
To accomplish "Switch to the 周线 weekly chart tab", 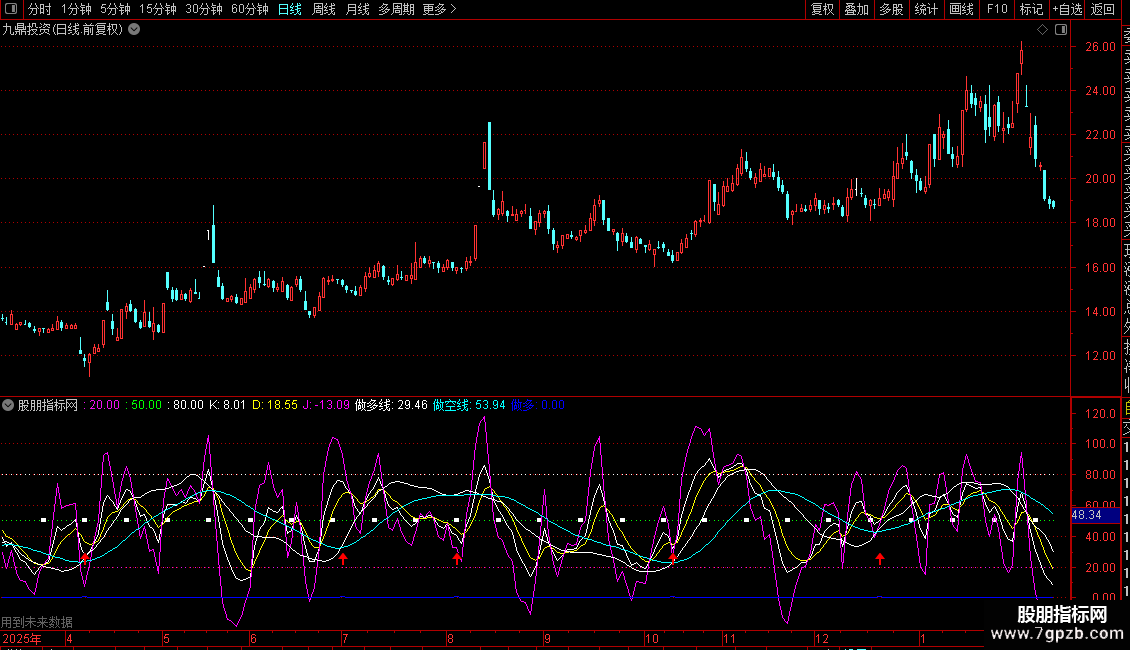I will coord(324,9).
